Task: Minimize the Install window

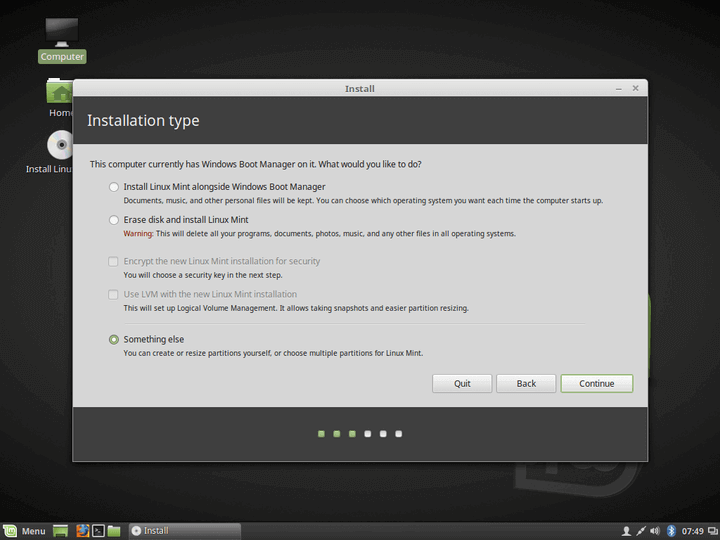Action: point(619,89)
